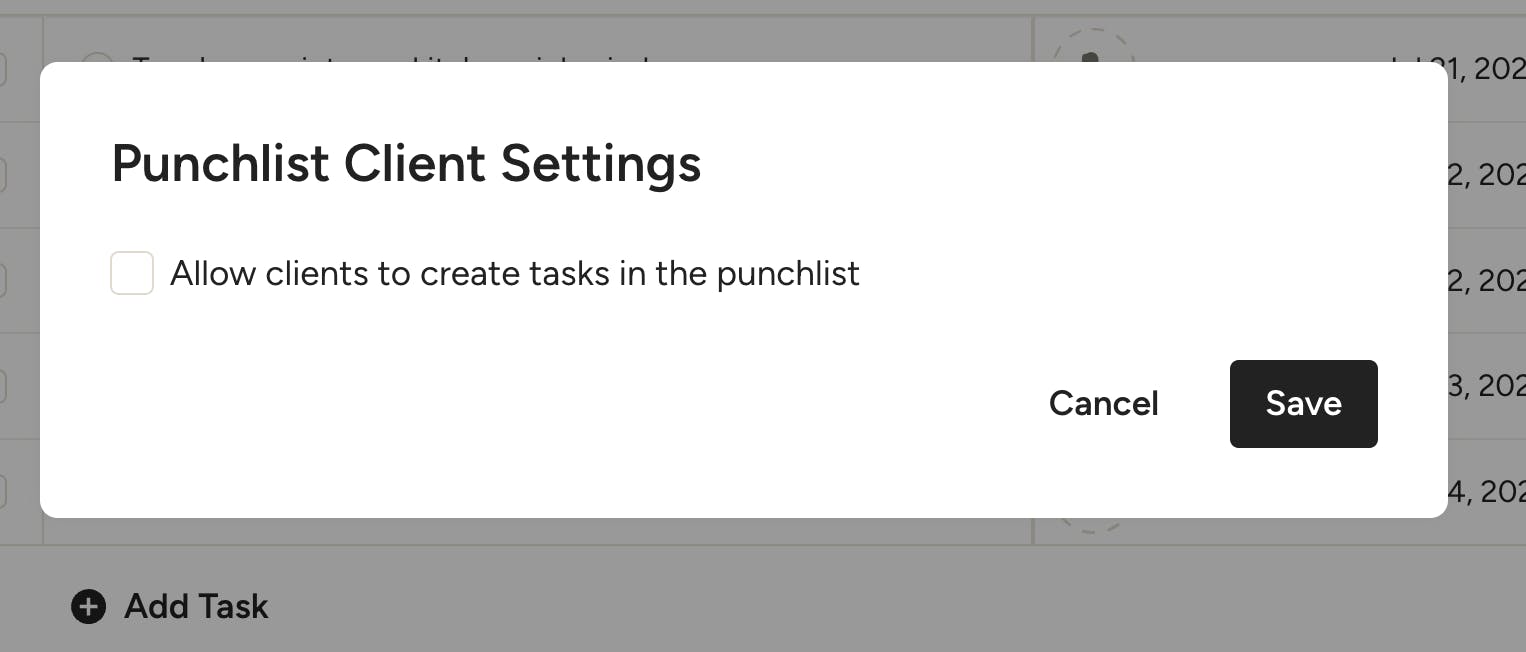Open the lower of two "2, 202" dates
Image resolution: width=1526 pixels, height=652 pixels.
click(1486, 280)
